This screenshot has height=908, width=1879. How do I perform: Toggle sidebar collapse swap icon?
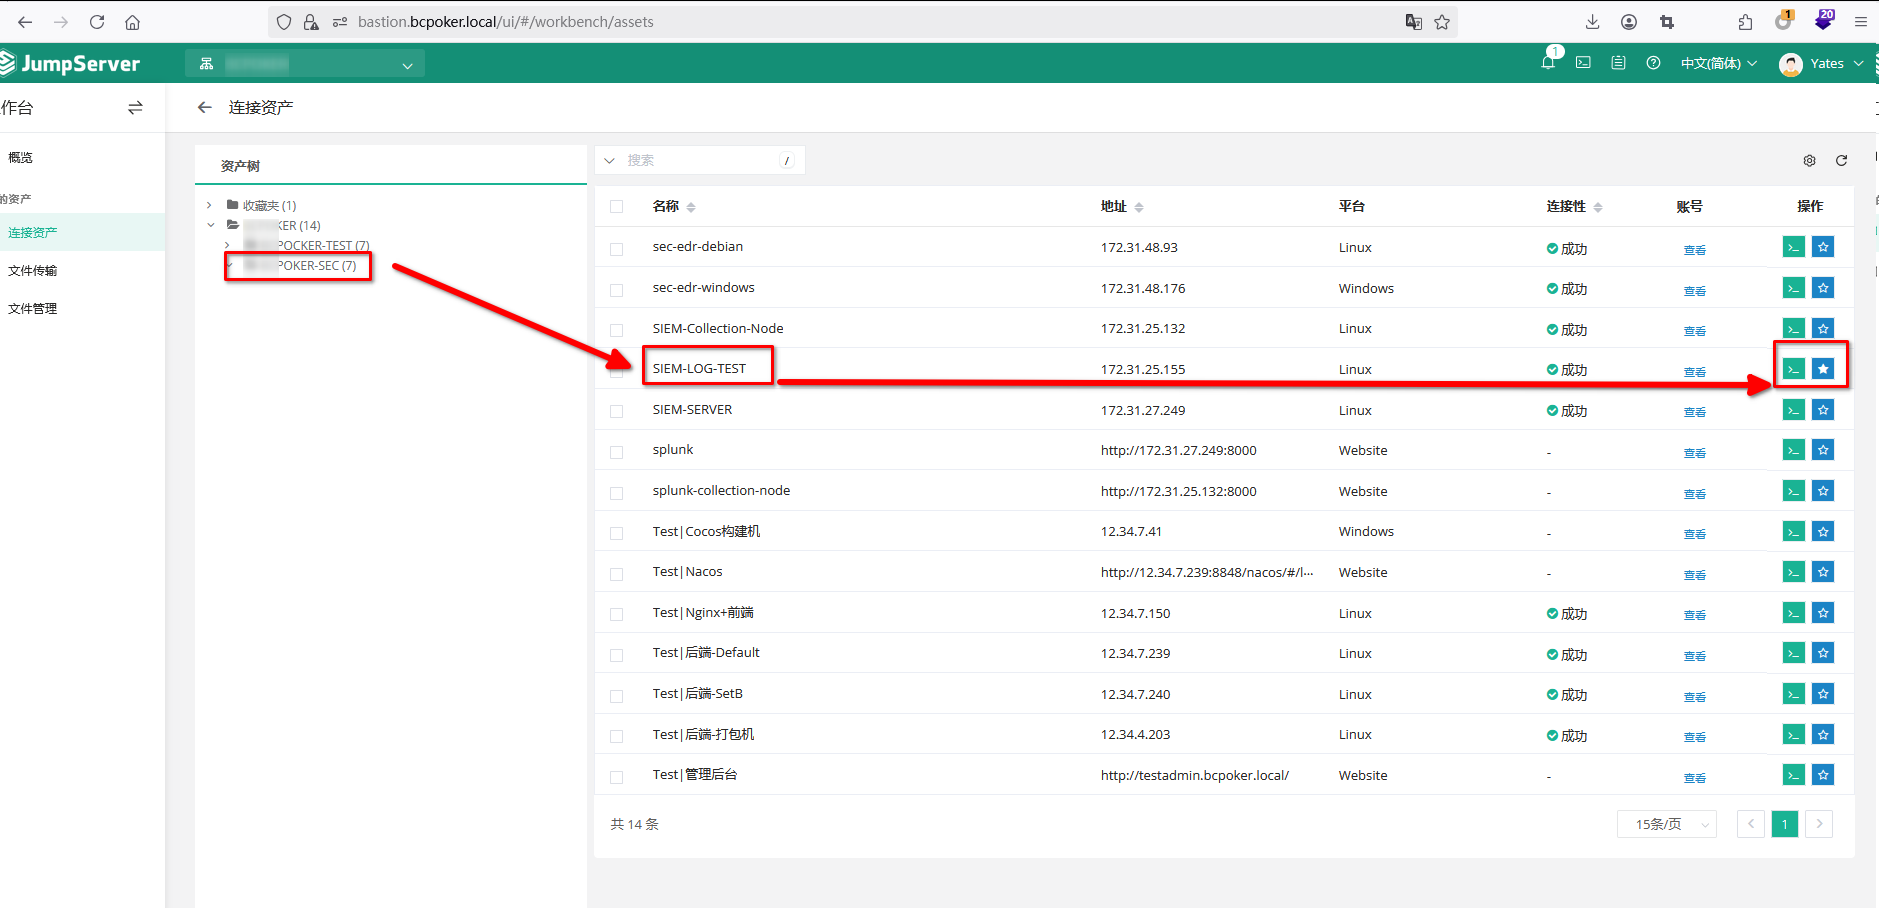(135, 108)
